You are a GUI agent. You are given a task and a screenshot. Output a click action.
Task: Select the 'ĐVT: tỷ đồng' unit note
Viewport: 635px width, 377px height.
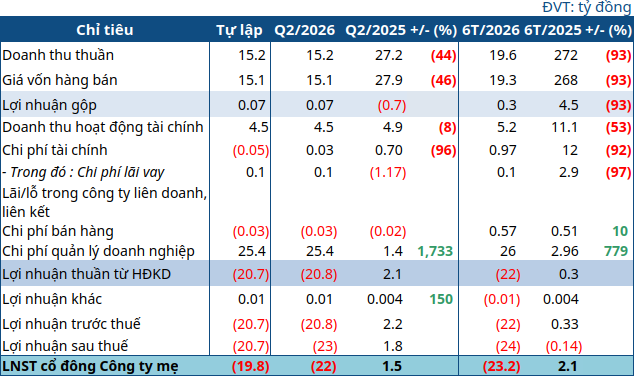(586, 7)
